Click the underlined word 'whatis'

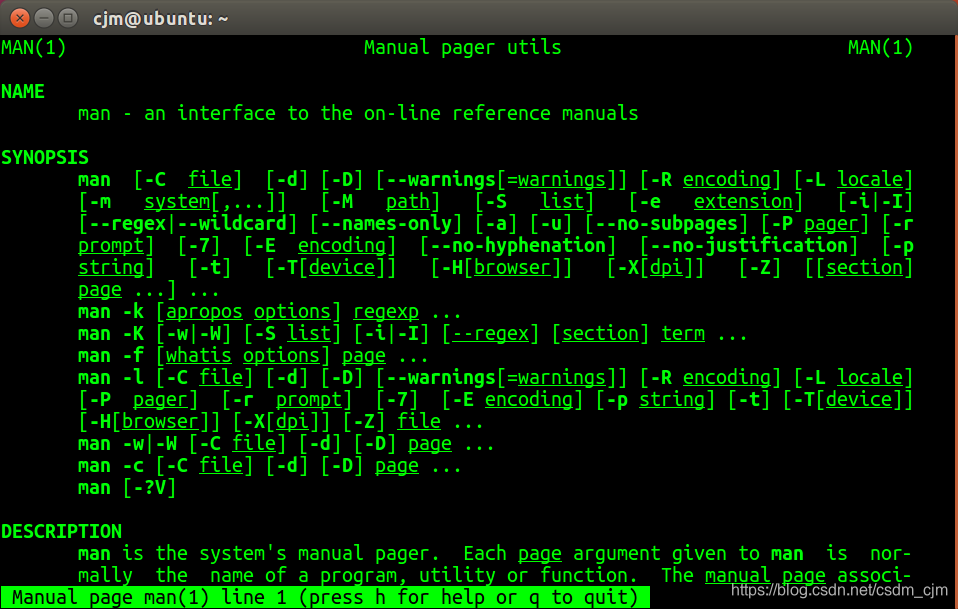point(199,356)
